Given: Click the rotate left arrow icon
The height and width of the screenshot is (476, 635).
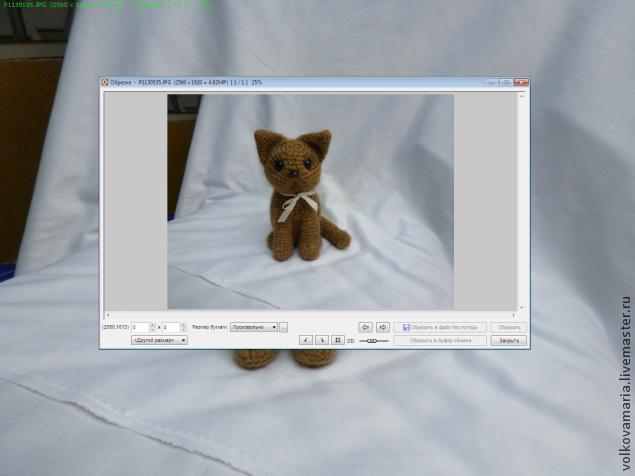Looking at the screenshot, I should click(x=366, y=327).
